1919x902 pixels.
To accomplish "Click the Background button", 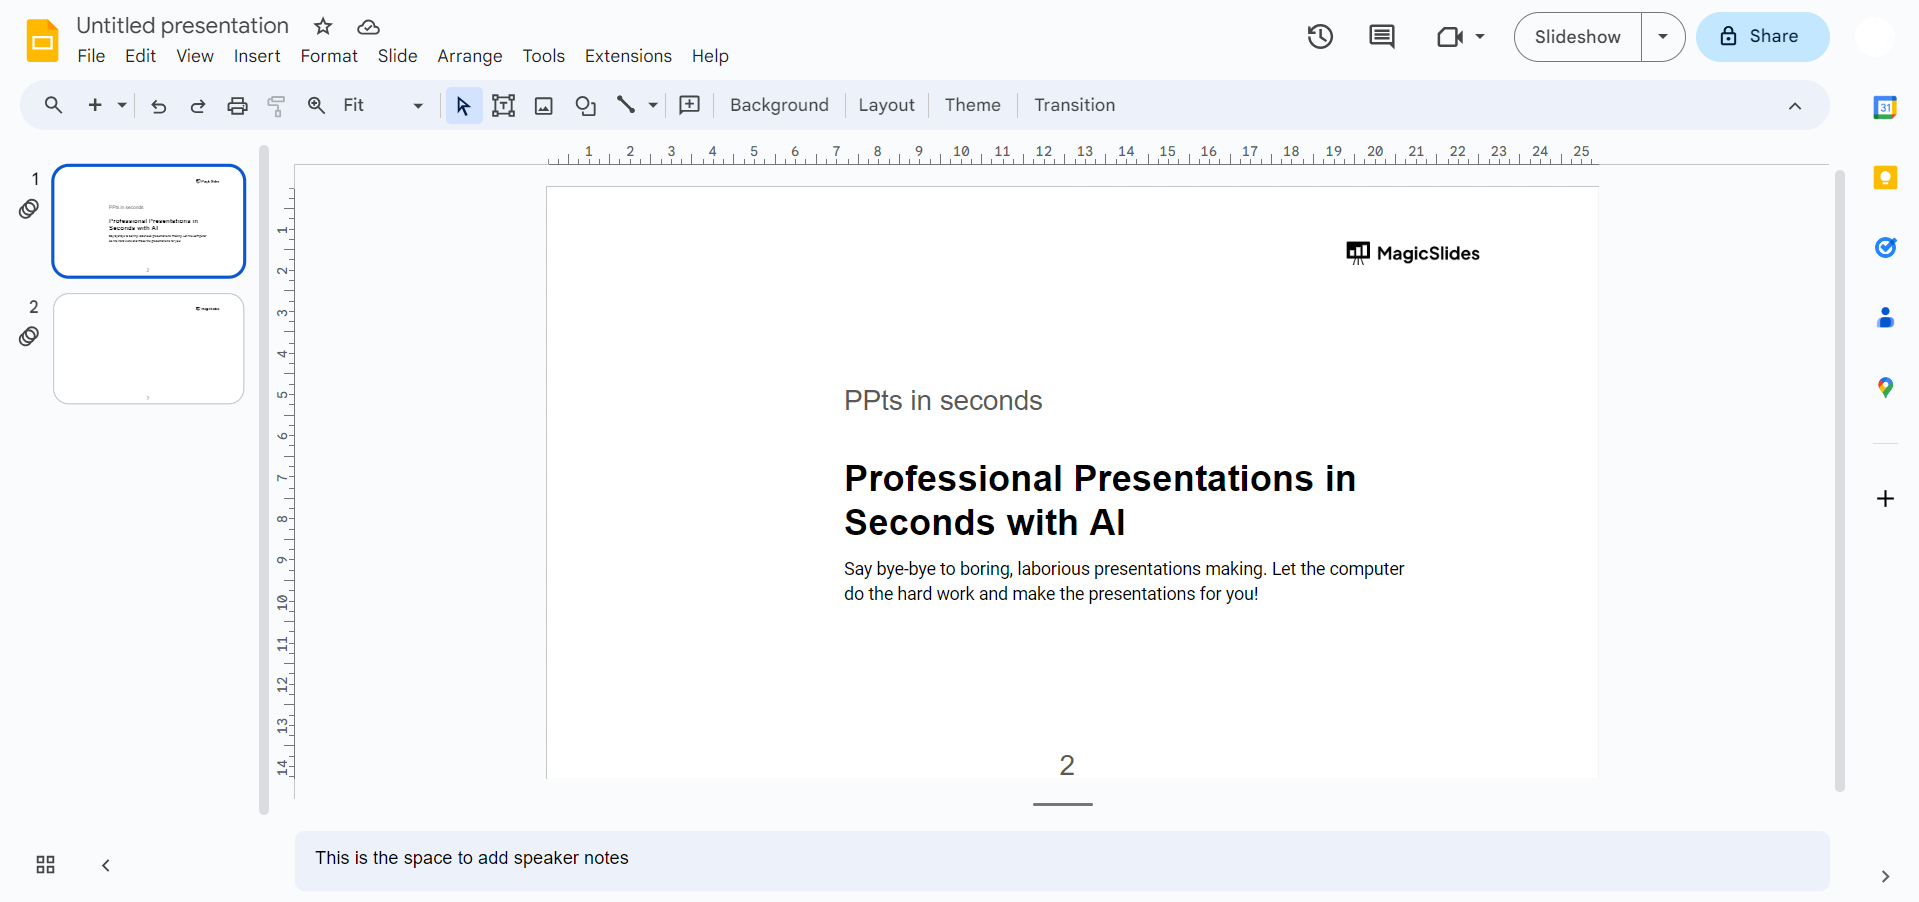I will tap(779, 106).
